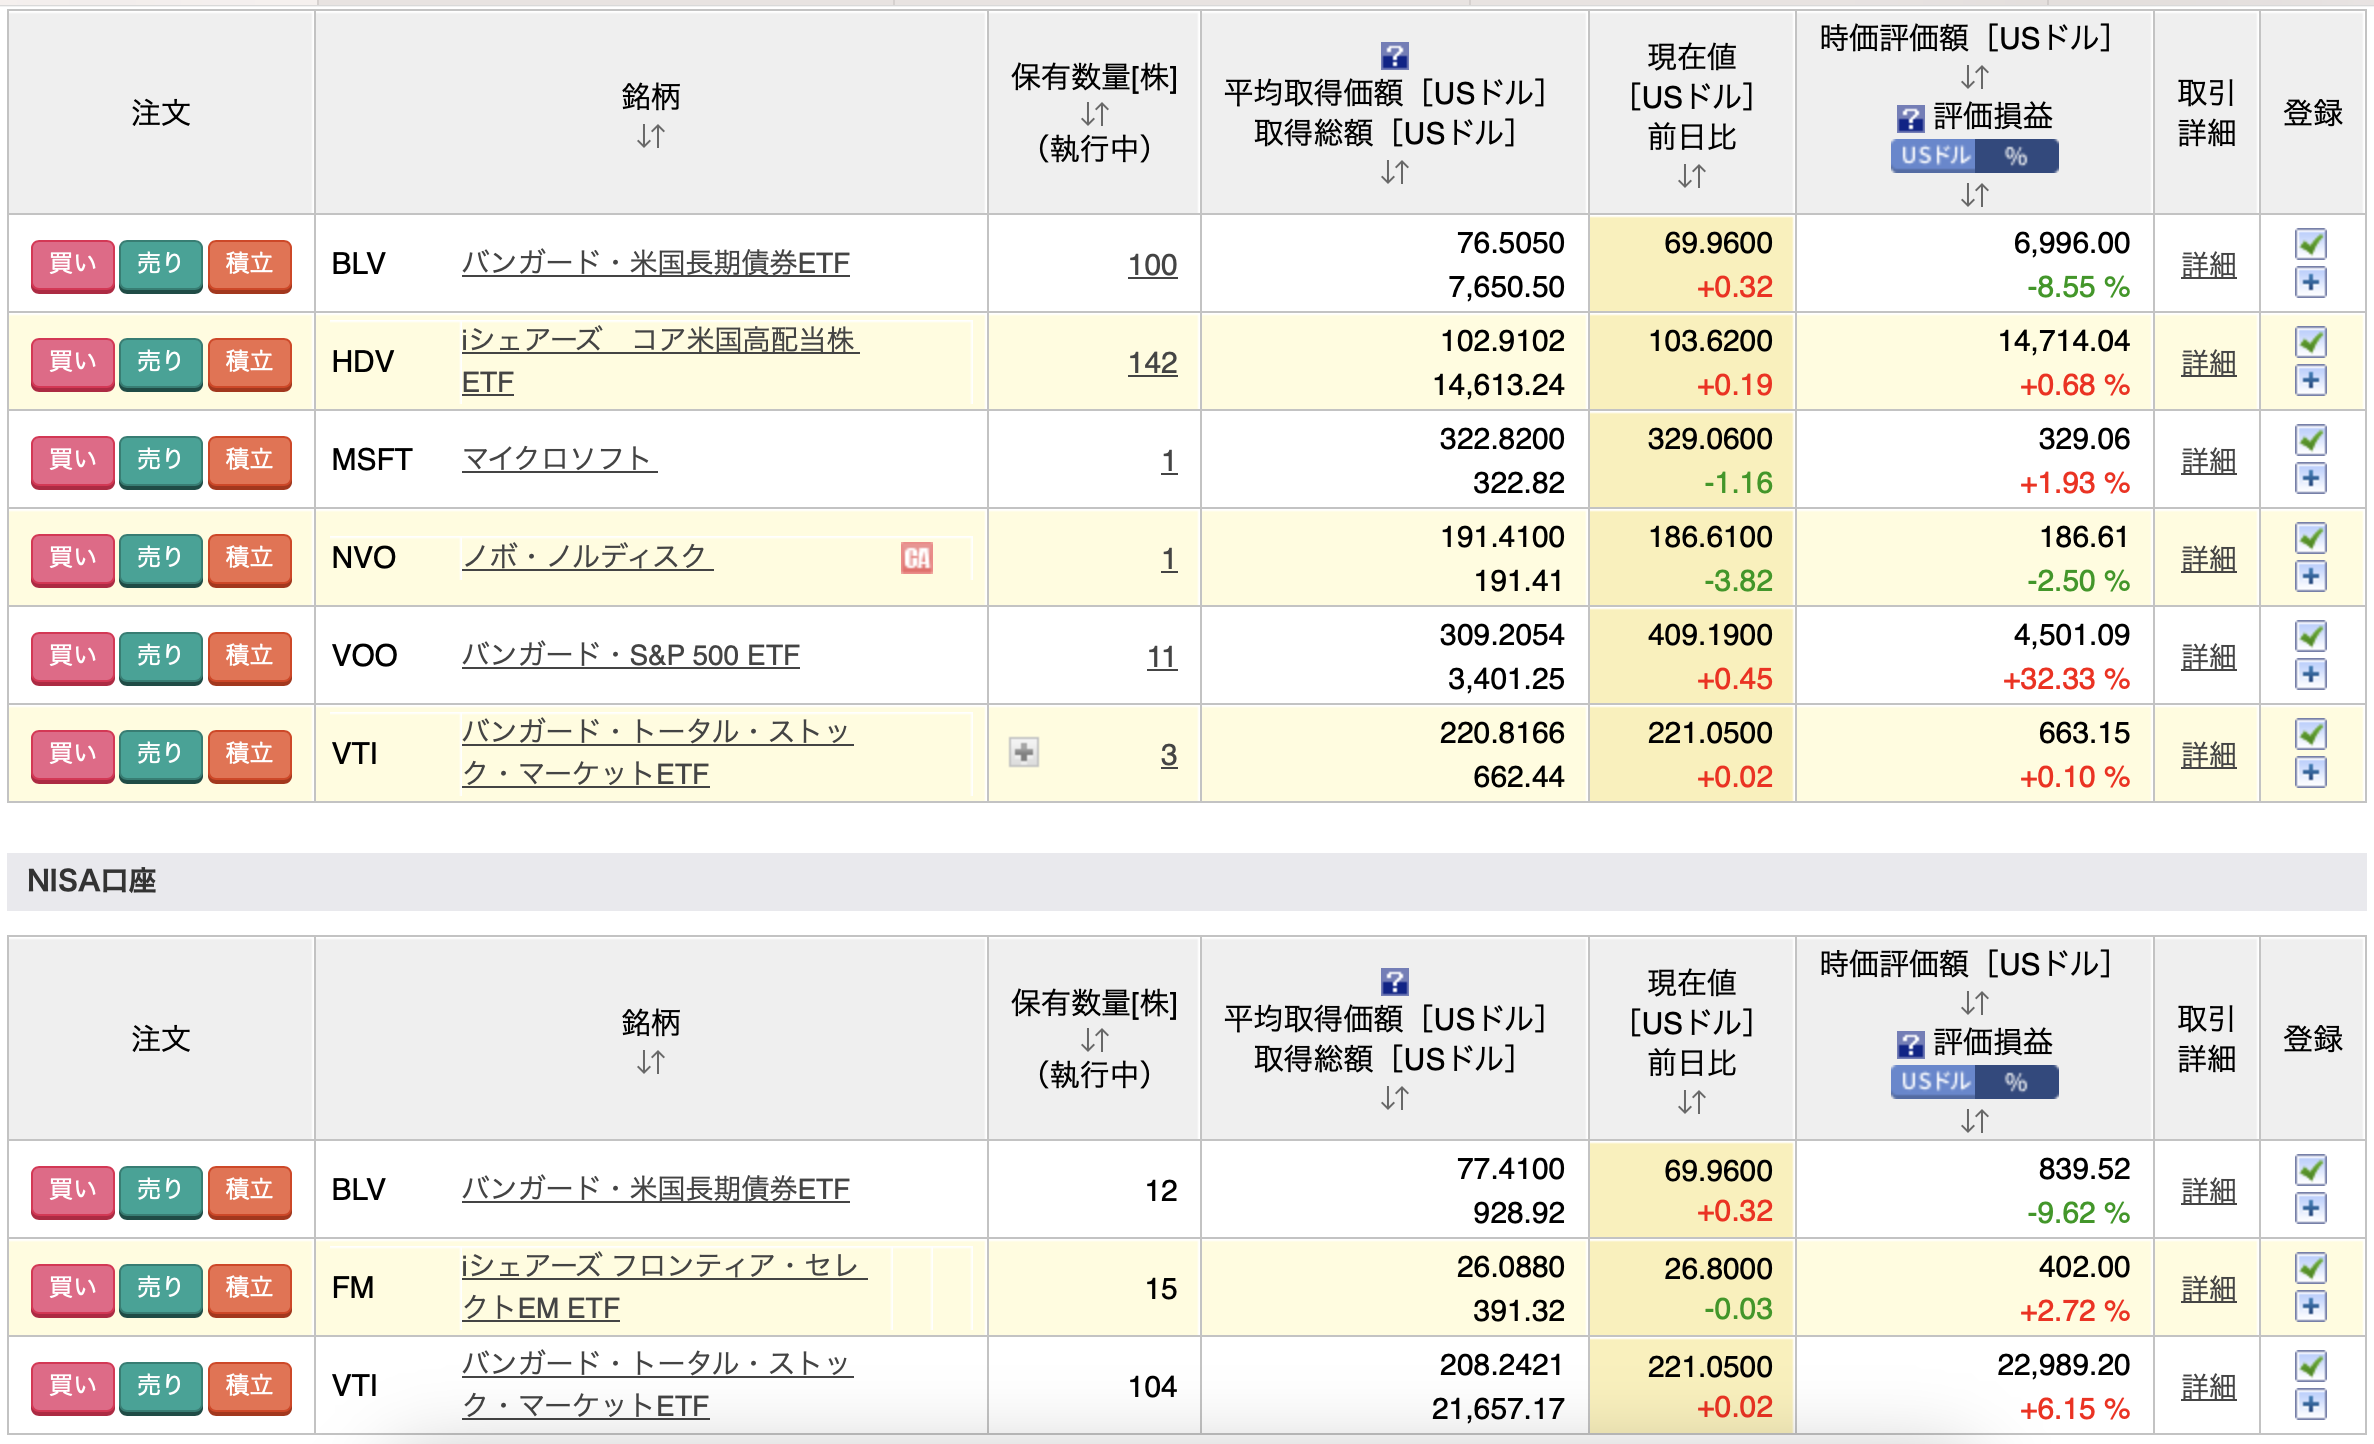Click the CA badge icon in NVO row
The width and height of the screenshot is (2374, 1444).
pos(916,558)
